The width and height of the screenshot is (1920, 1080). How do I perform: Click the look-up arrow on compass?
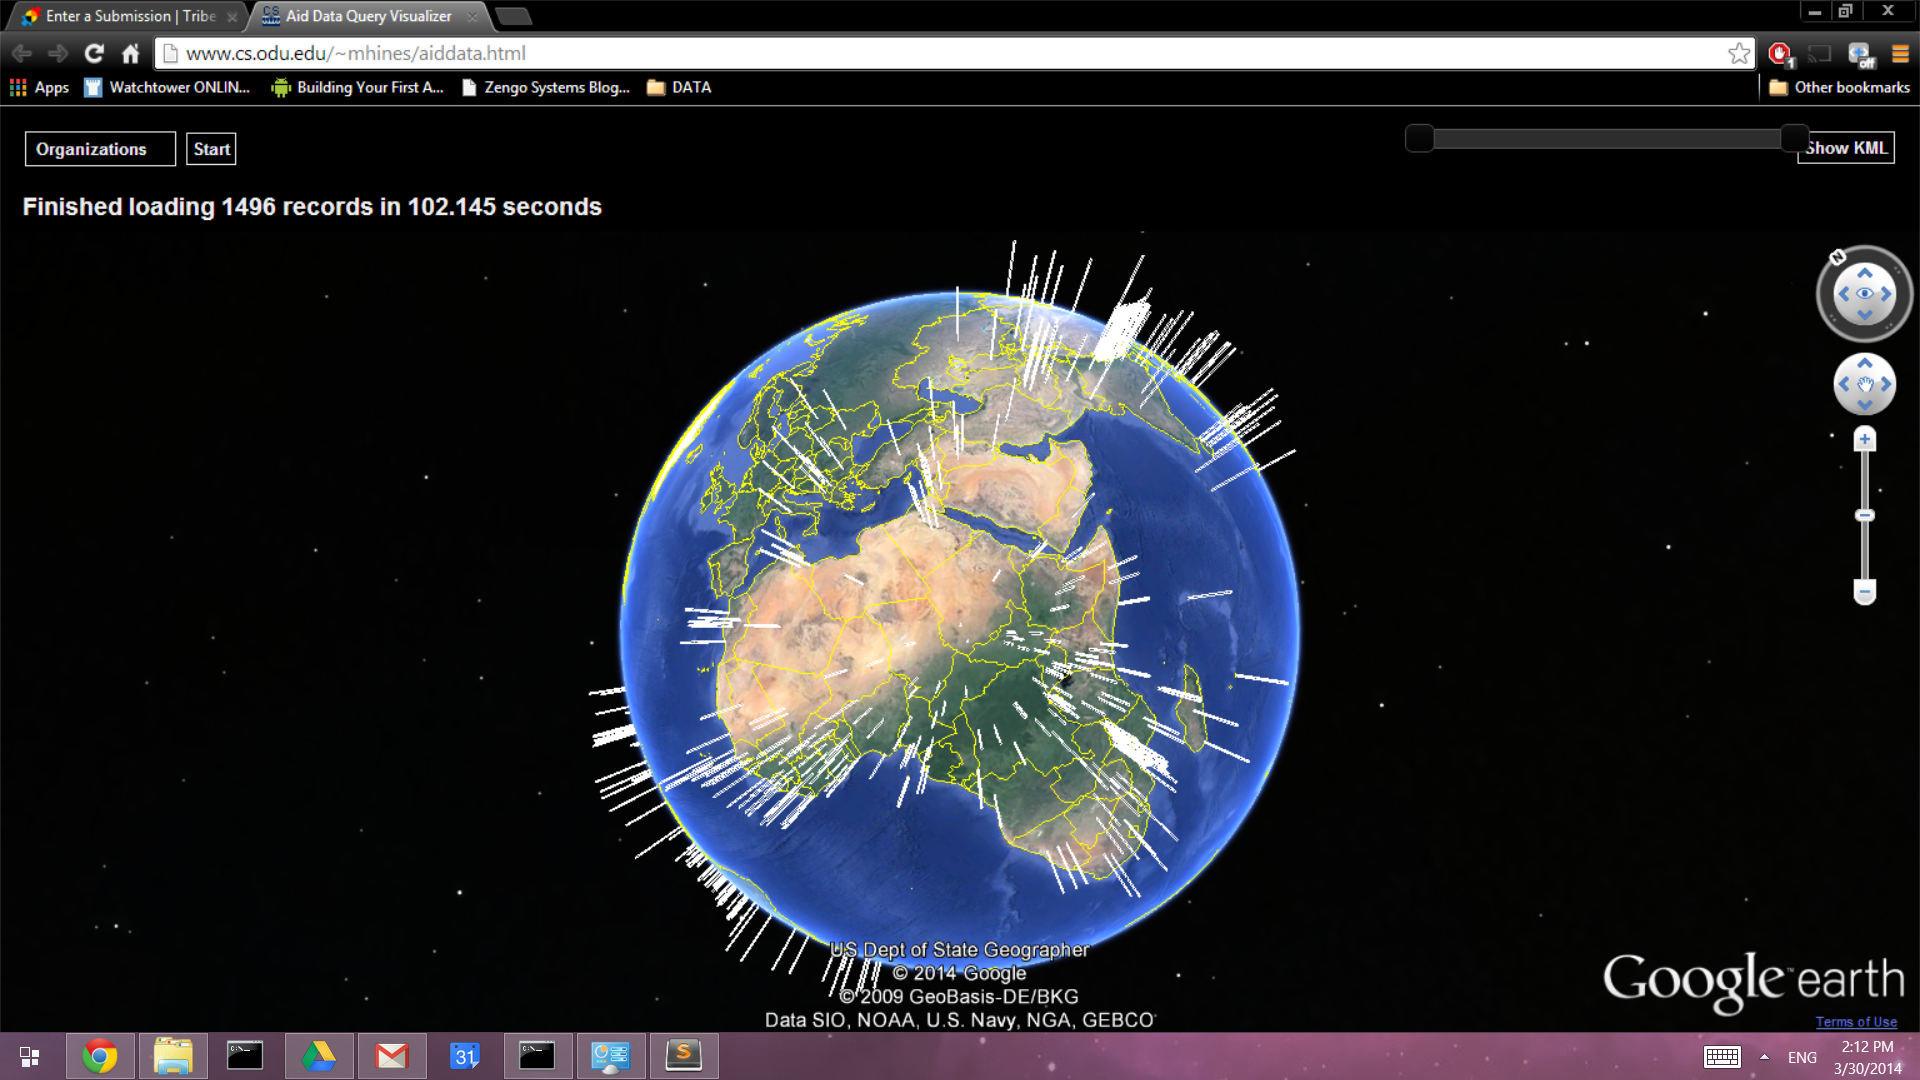[1864, 273]
